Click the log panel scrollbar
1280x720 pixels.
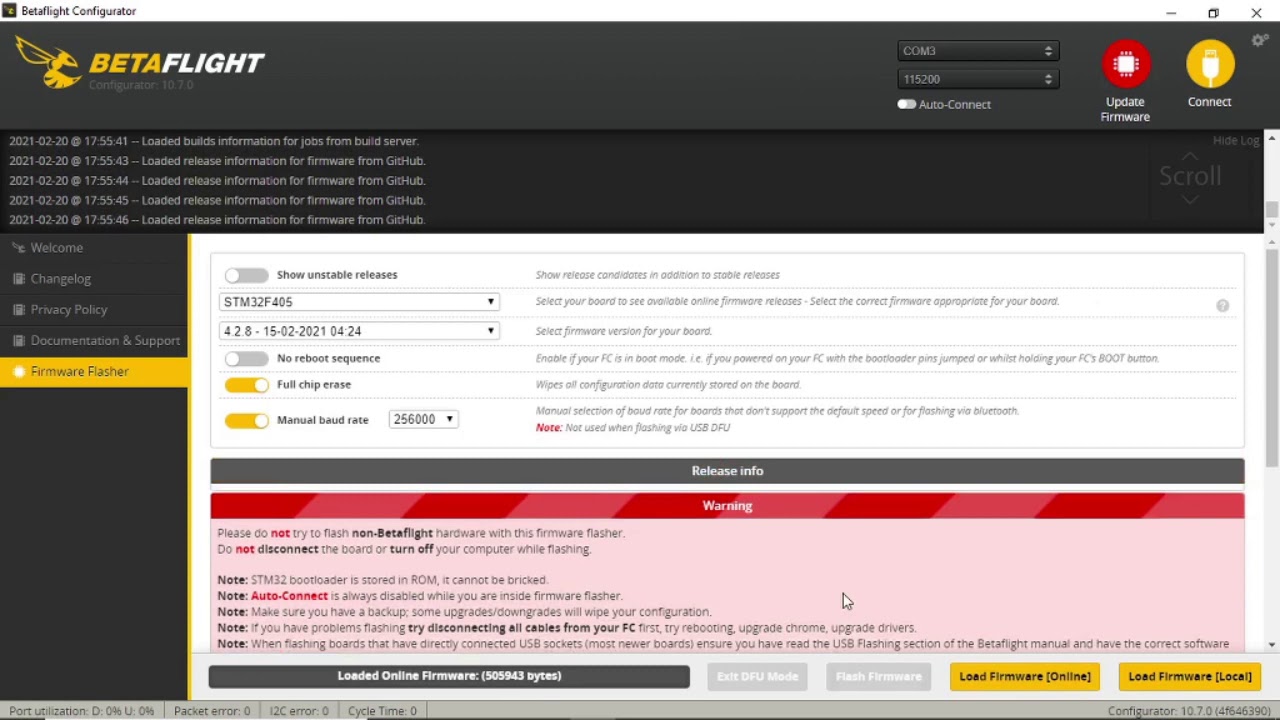[1271, 211]
